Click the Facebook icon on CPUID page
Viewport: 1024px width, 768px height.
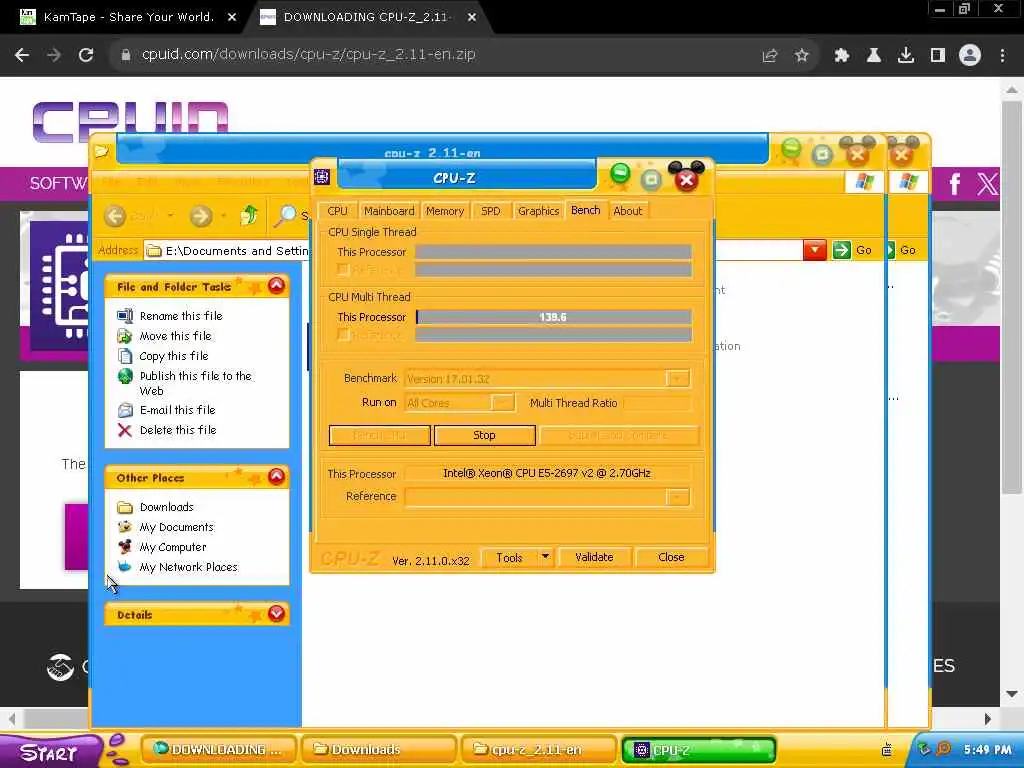[x=954, y=184]
